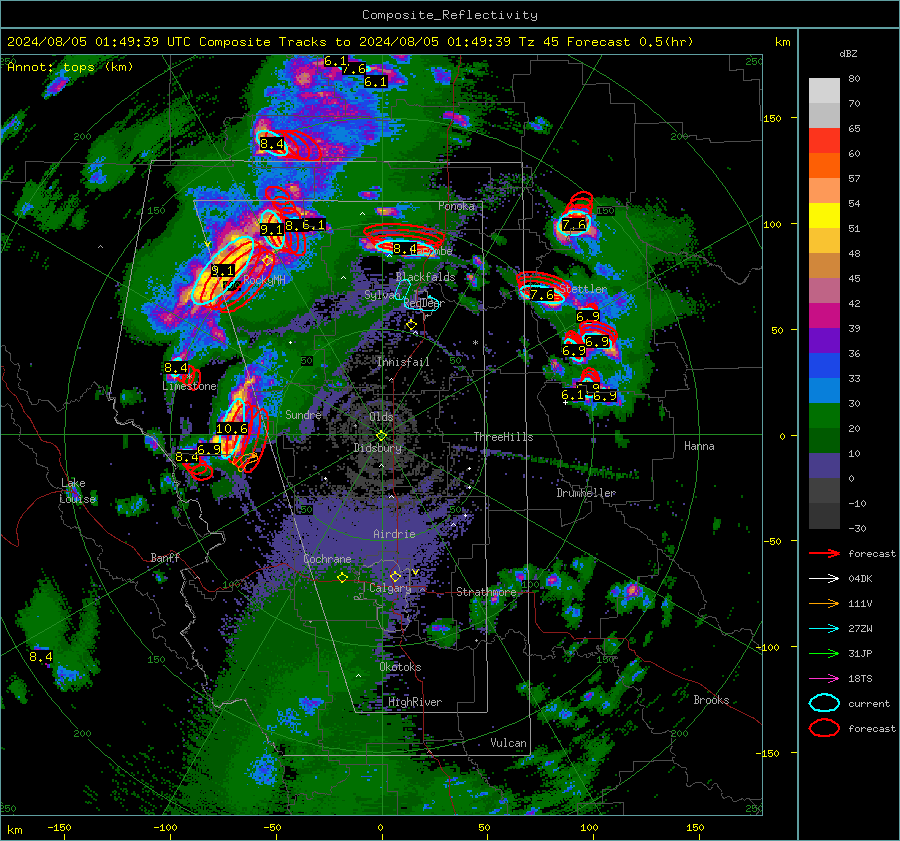Click the Cochrane city label
Screen dimensions: 900x841
(x=327, y=559)
